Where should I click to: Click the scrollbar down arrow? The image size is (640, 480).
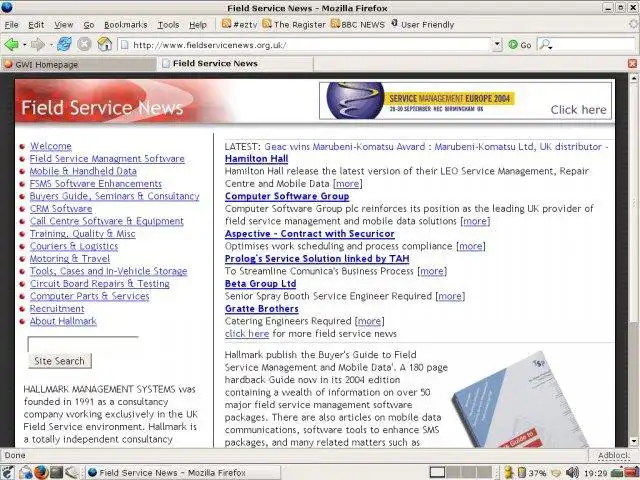(634, 441)
